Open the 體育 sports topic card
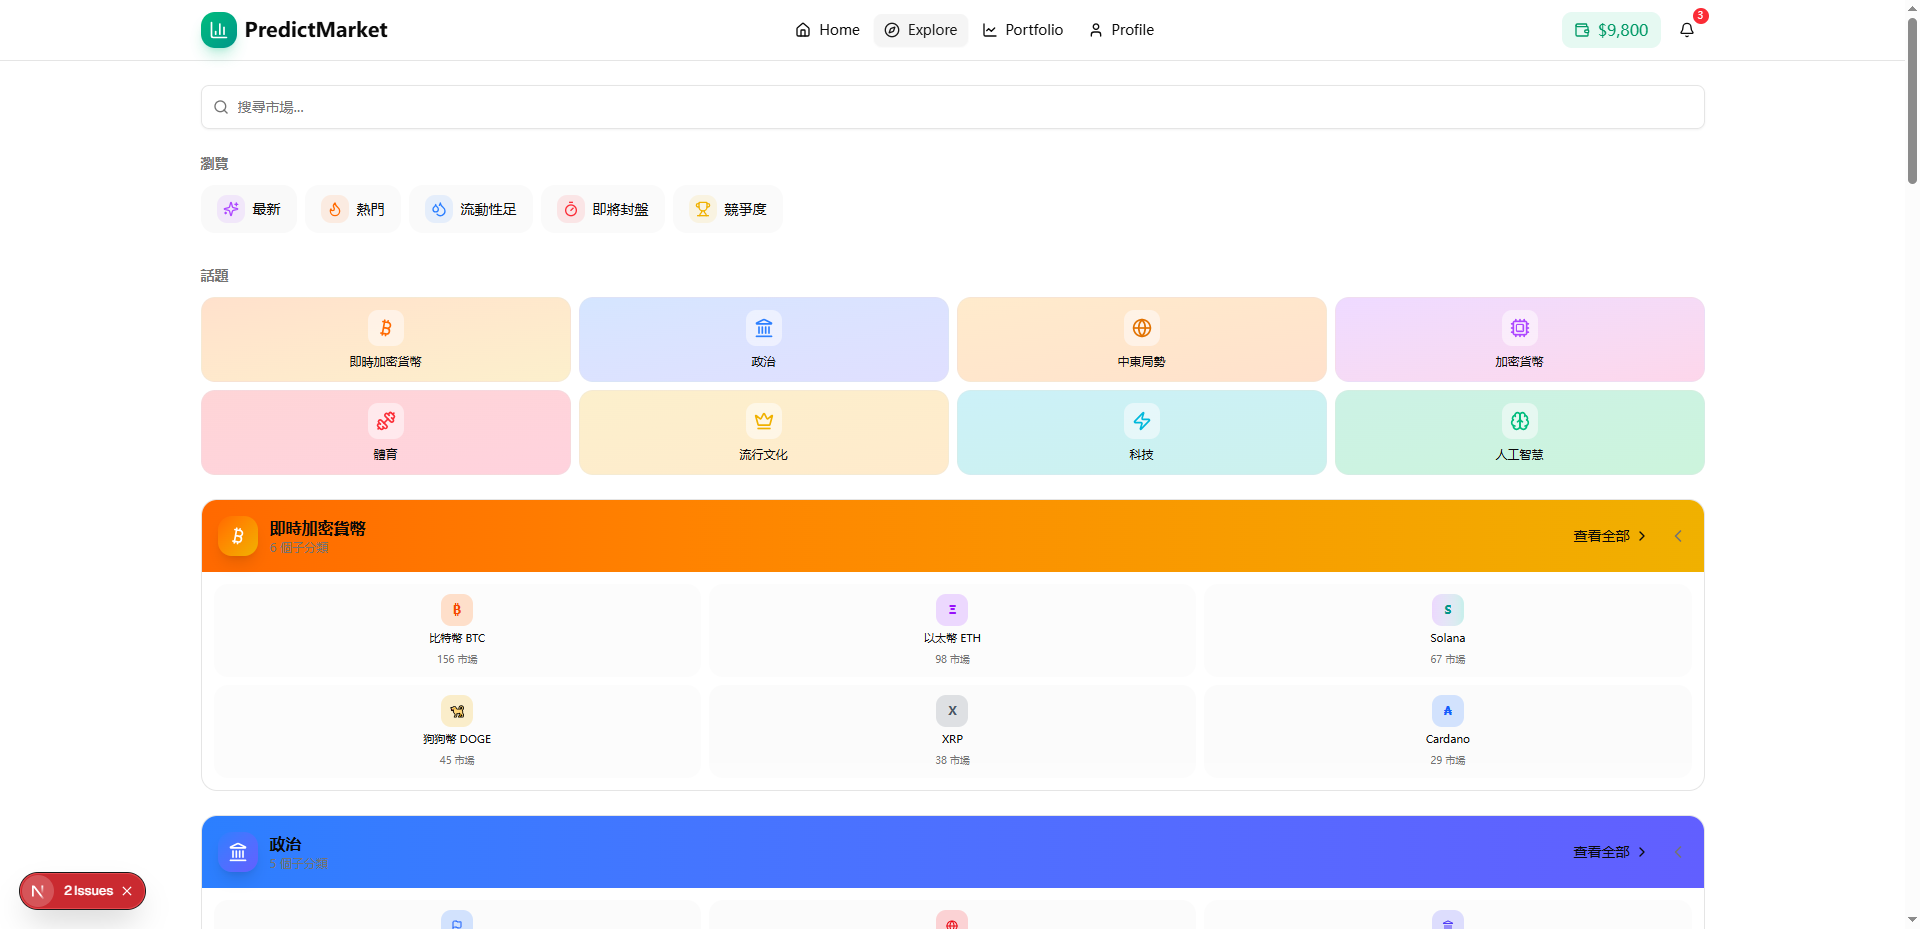This screenshot has width=1920, height=929. [x=385, y=432]
